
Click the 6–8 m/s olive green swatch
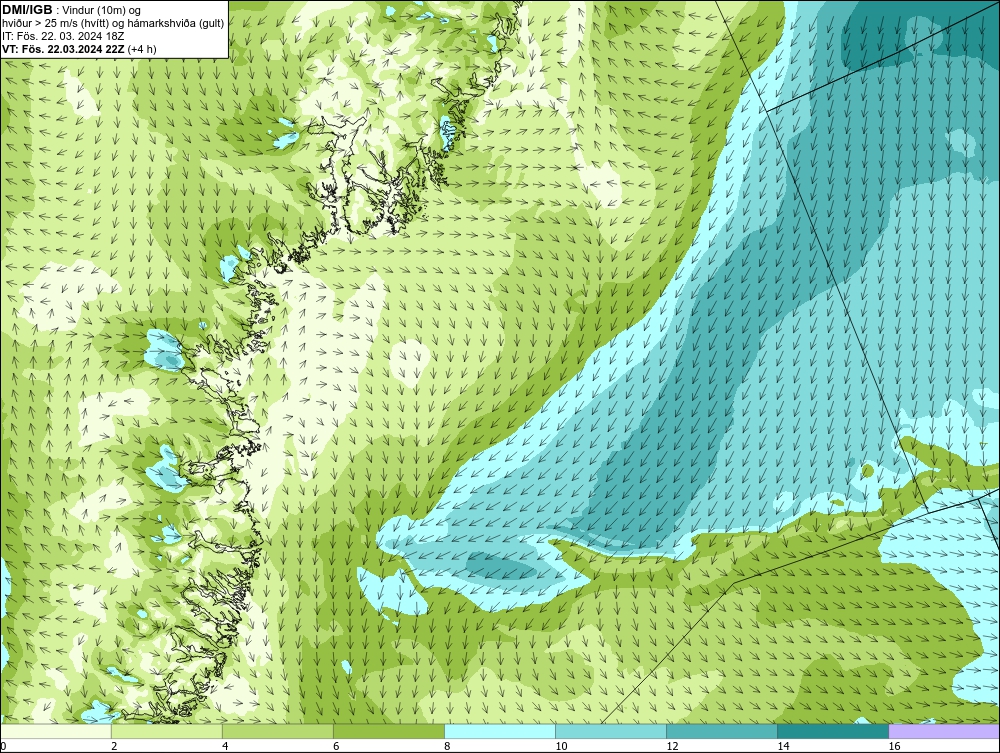click(x=389, y=731)
